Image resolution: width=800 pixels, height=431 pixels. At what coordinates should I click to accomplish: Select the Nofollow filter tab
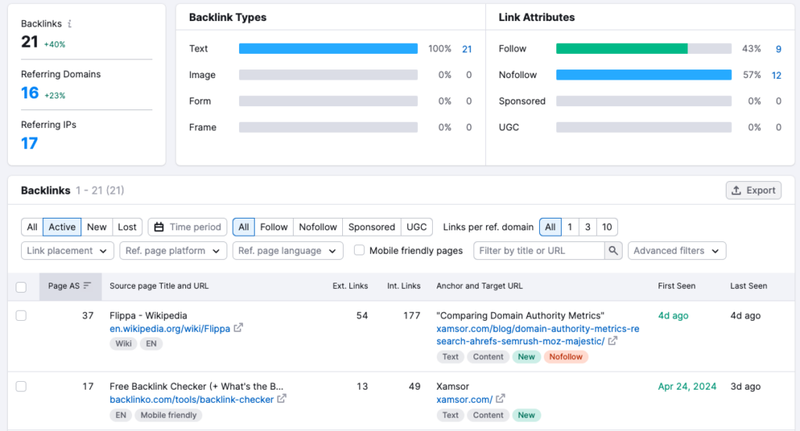click(318, 227)
